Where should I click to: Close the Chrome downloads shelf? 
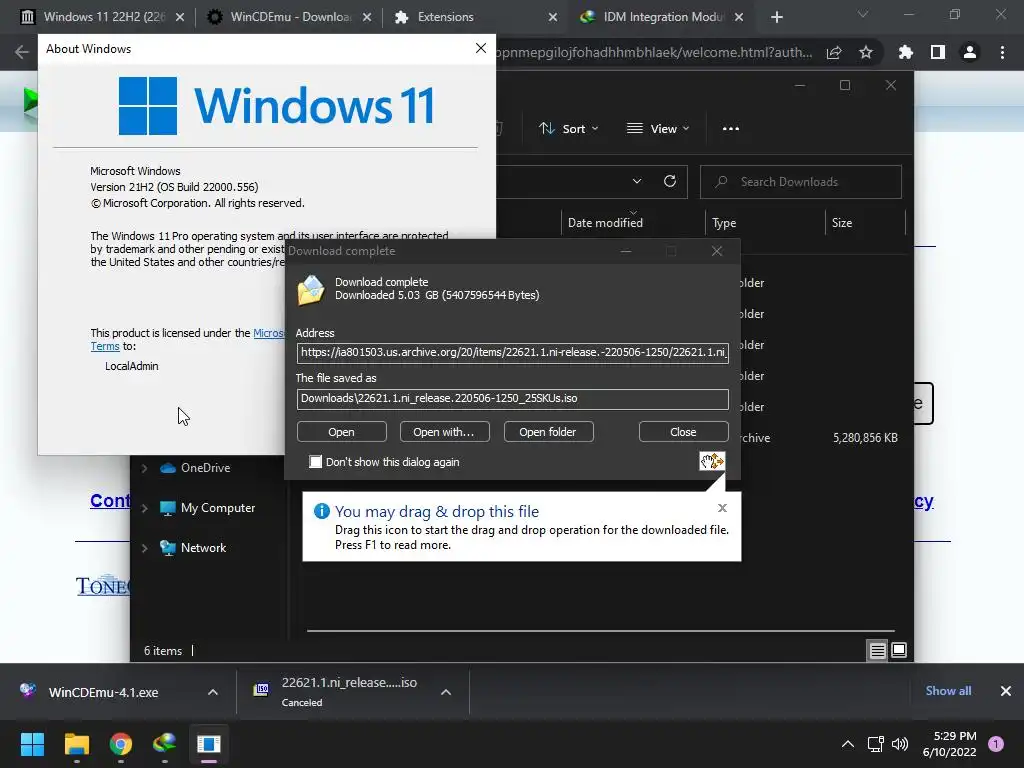[x=1006, y=691]
